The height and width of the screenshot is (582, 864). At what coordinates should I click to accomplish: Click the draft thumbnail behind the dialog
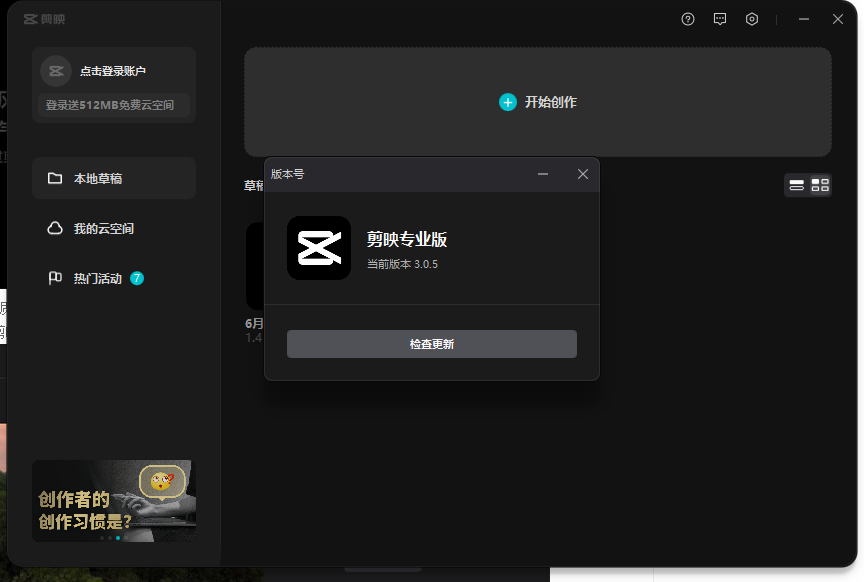[x=255, y=266]
